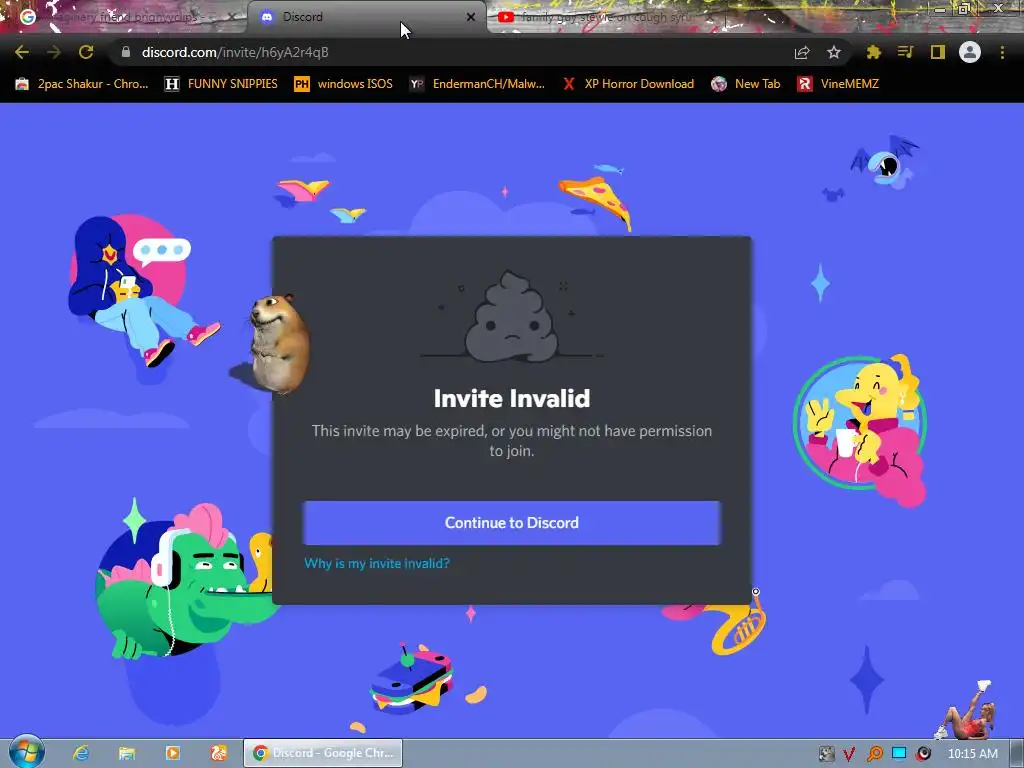Viewport: 1024px width, 768px height.
Task: Select the Discord - Google Chrome taskbar button
Action: pyautogui.click(x=323, y=753)
